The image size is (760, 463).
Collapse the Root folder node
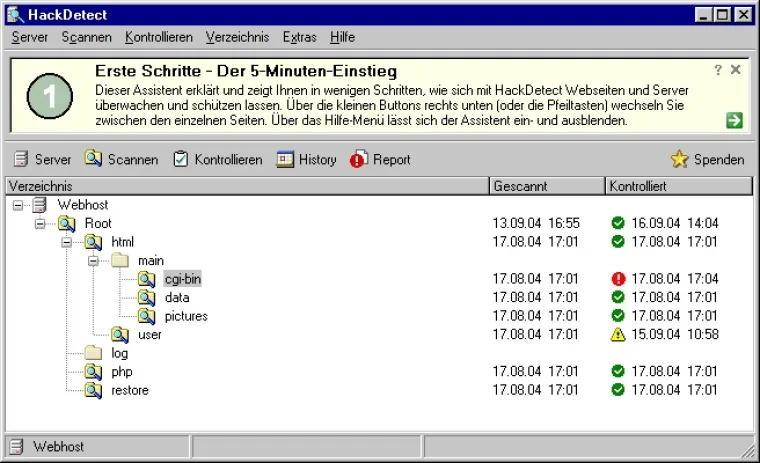click(x=41, y=223)
